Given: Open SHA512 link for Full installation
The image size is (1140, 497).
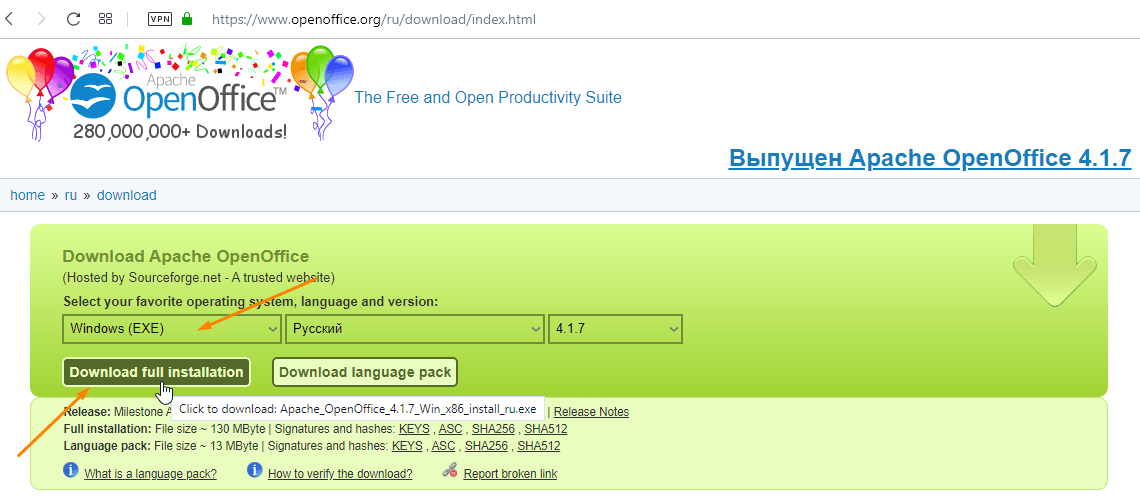Looking at the screenshot, I should click(546, 429).
